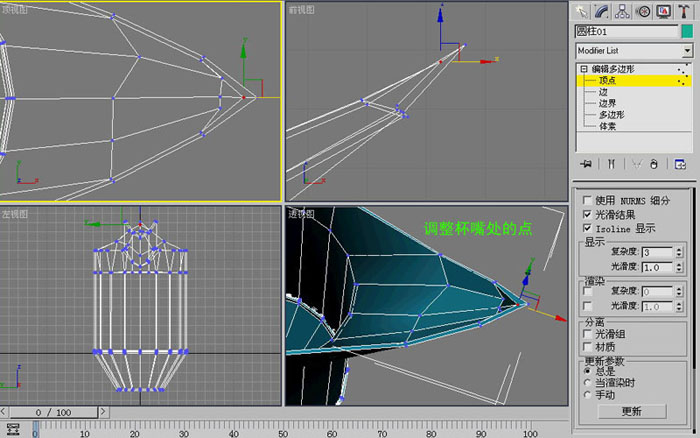Switch to the Modify panel tab
Screen dimensions: 700x438
[601, 12]
